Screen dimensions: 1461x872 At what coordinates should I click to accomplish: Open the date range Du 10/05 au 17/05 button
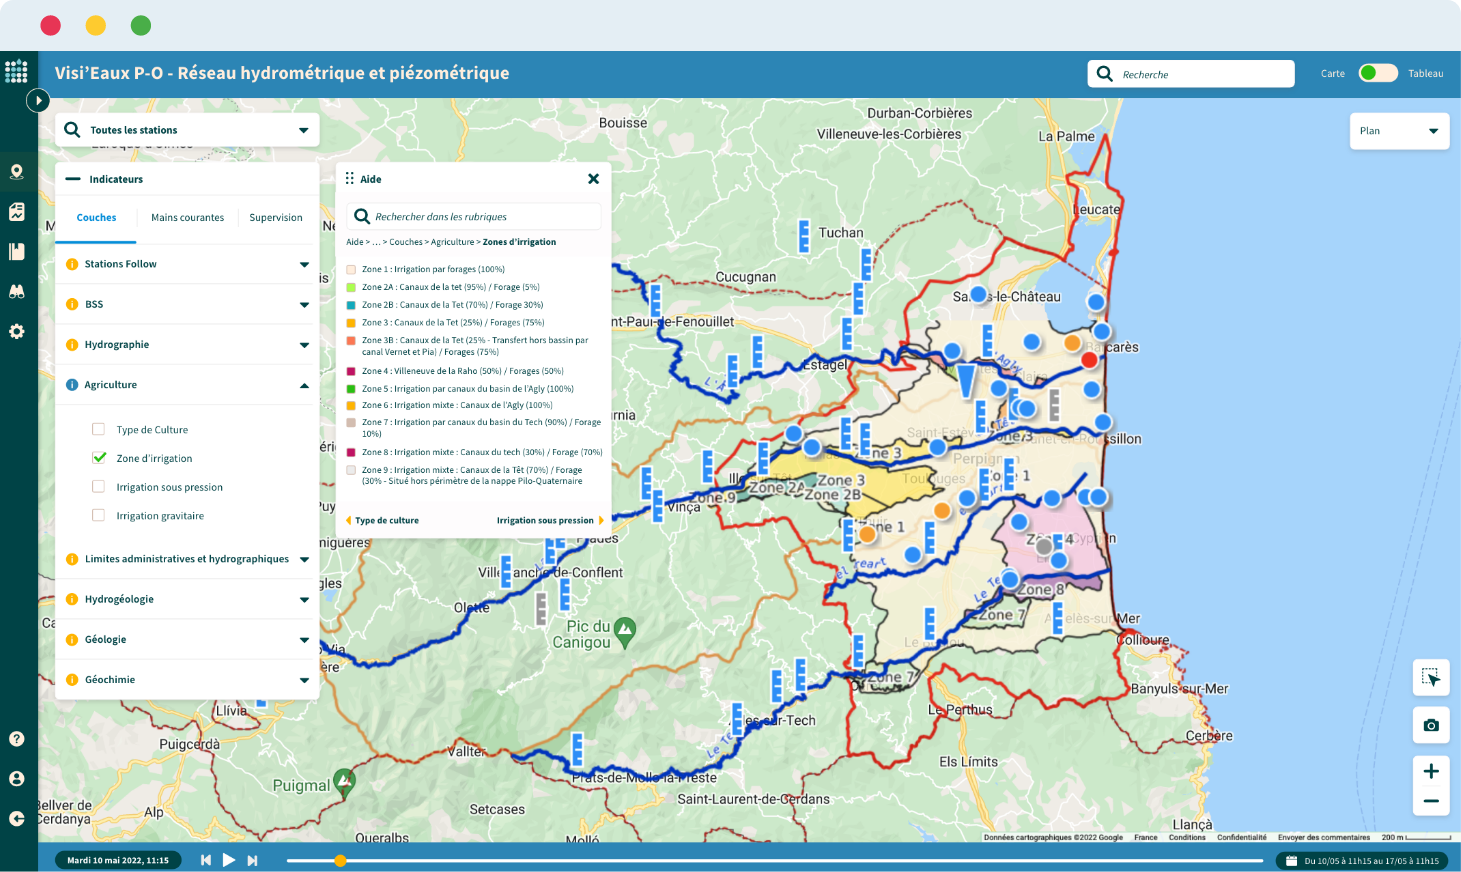click(1362, 861)
